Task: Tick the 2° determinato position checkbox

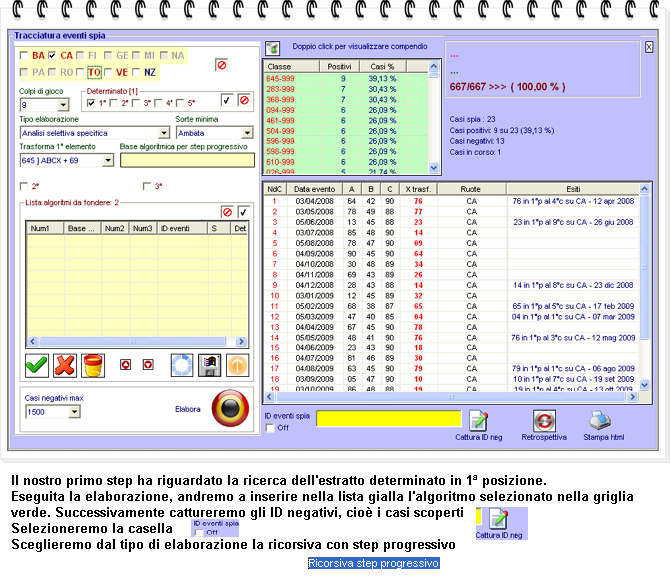Action: point(113,103)
